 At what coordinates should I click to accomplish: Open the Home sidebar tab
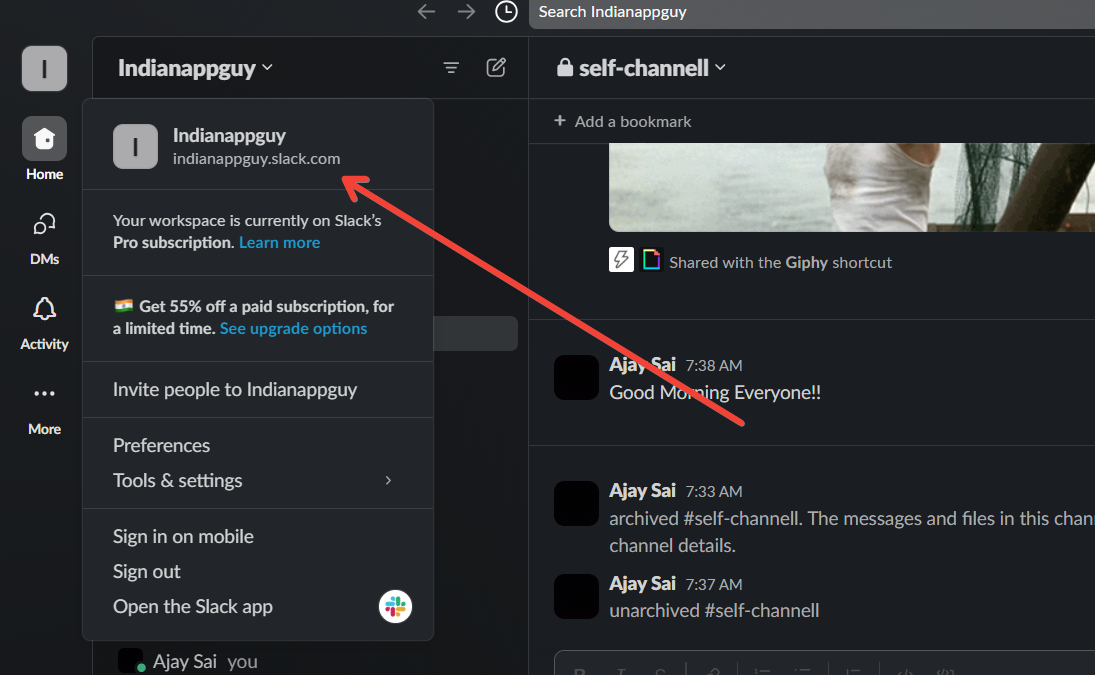[x=44, y=149]
